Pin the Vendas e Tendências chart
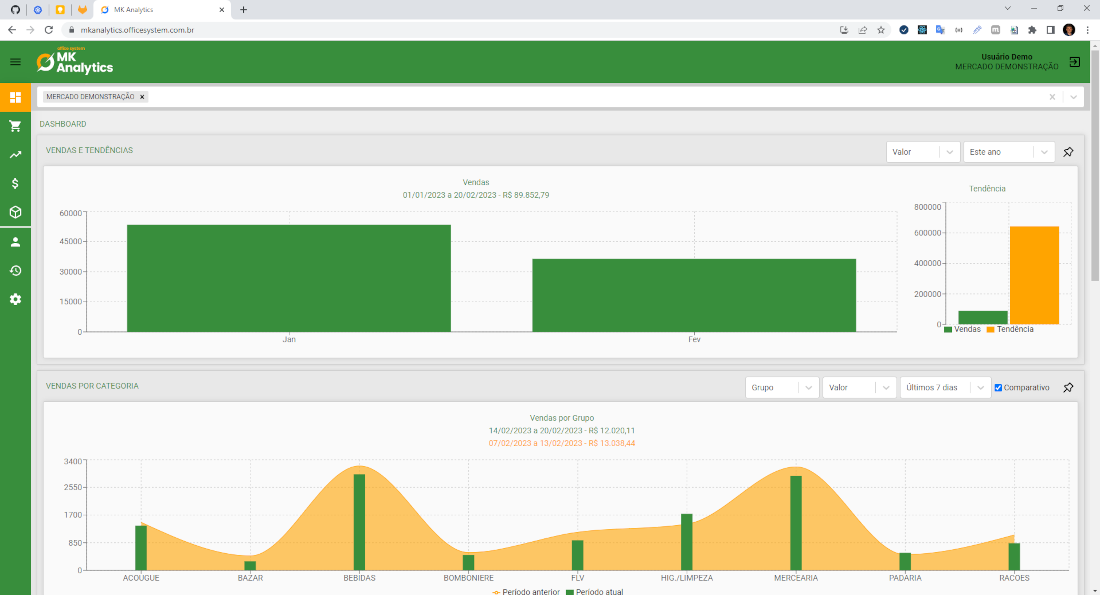Screen dimensions: 1100x595 [1068, 152]
